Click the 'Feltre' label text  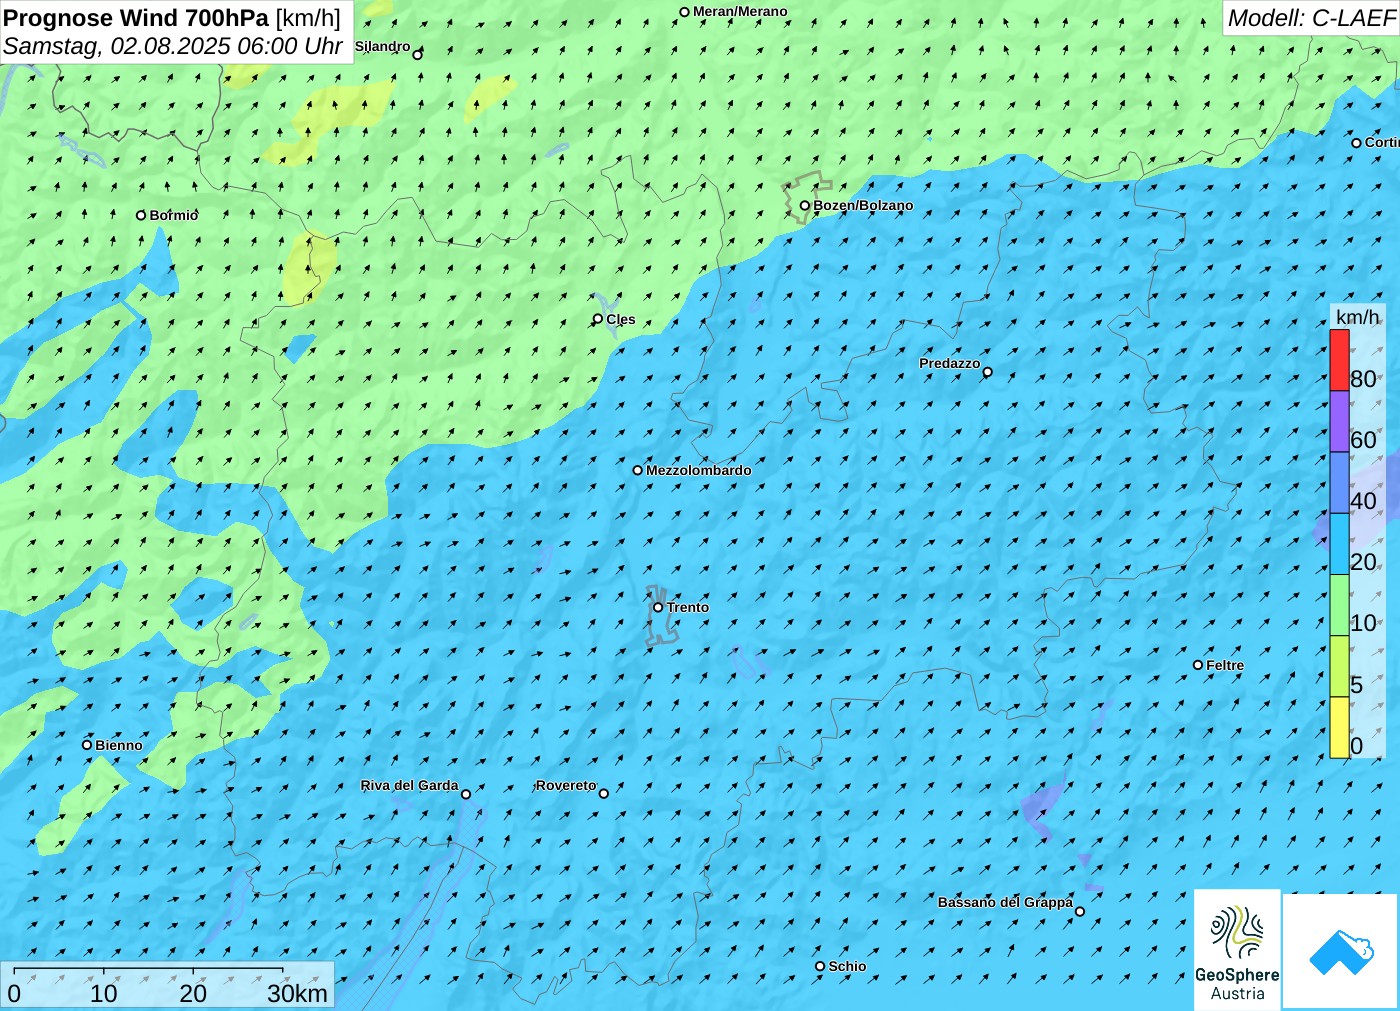pos(1225,665)
